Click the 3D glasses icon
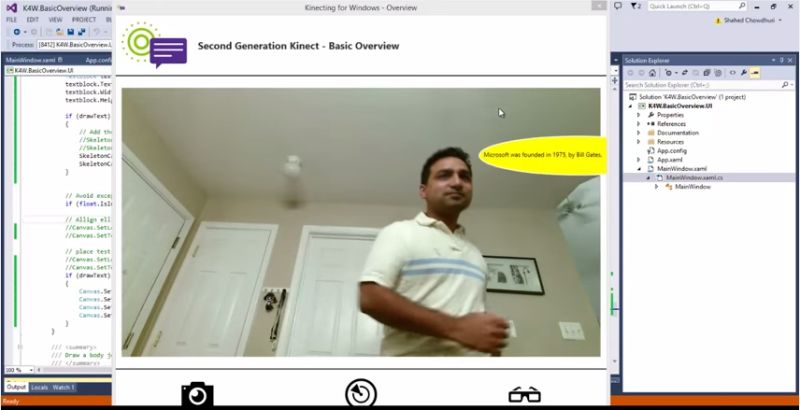 click(x=524, y=394)
